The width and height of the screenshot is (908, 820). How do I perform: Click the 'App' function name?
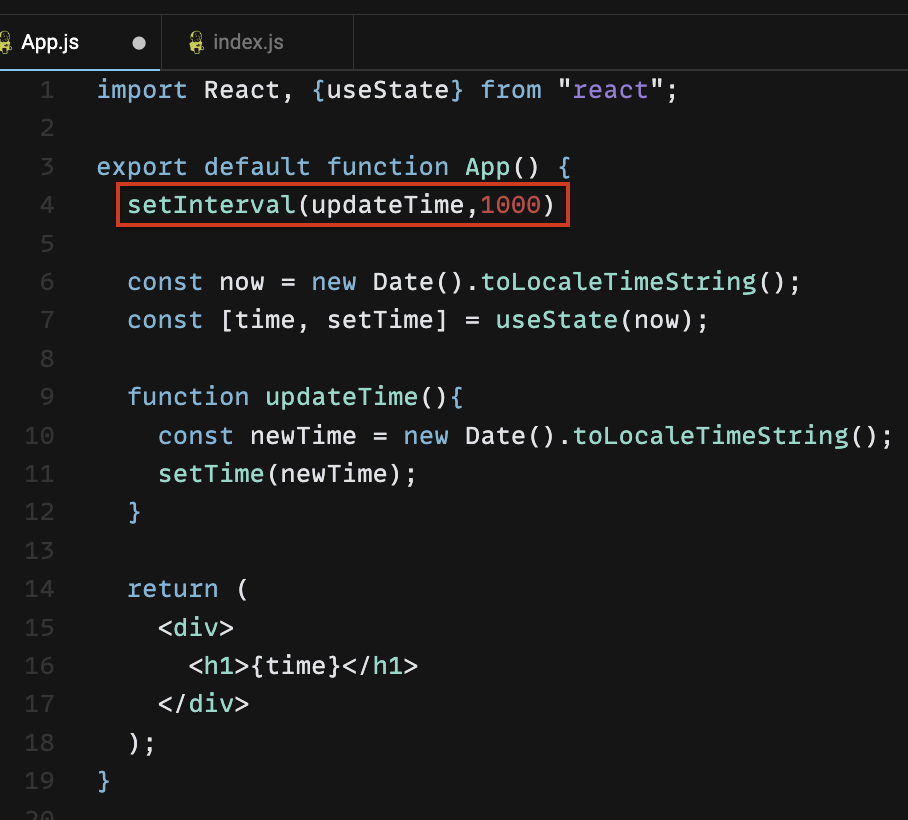coord(488,167)
